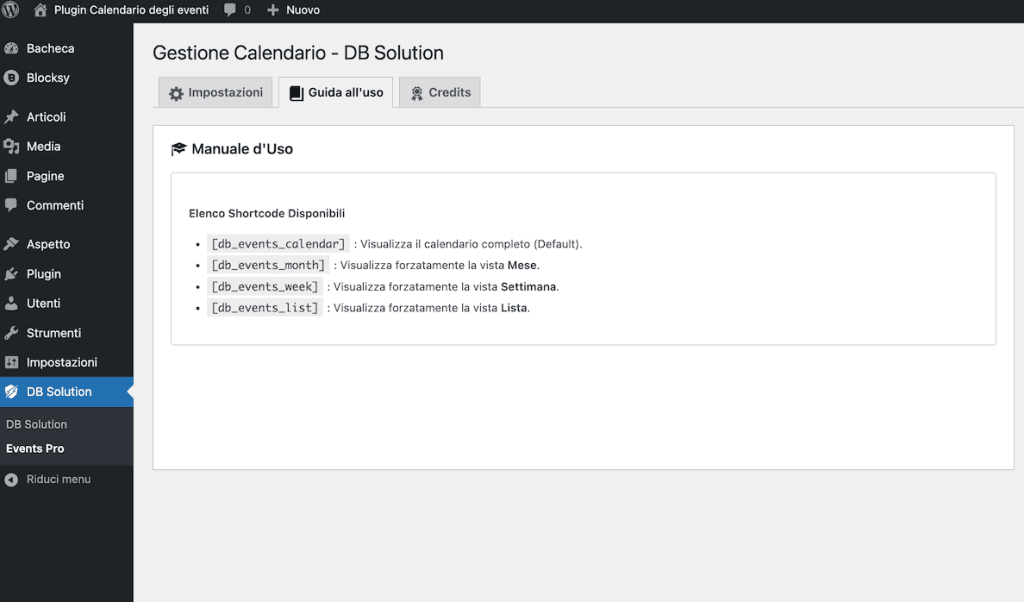Click the comments bubble icon in admin bar

click(230, 10)
